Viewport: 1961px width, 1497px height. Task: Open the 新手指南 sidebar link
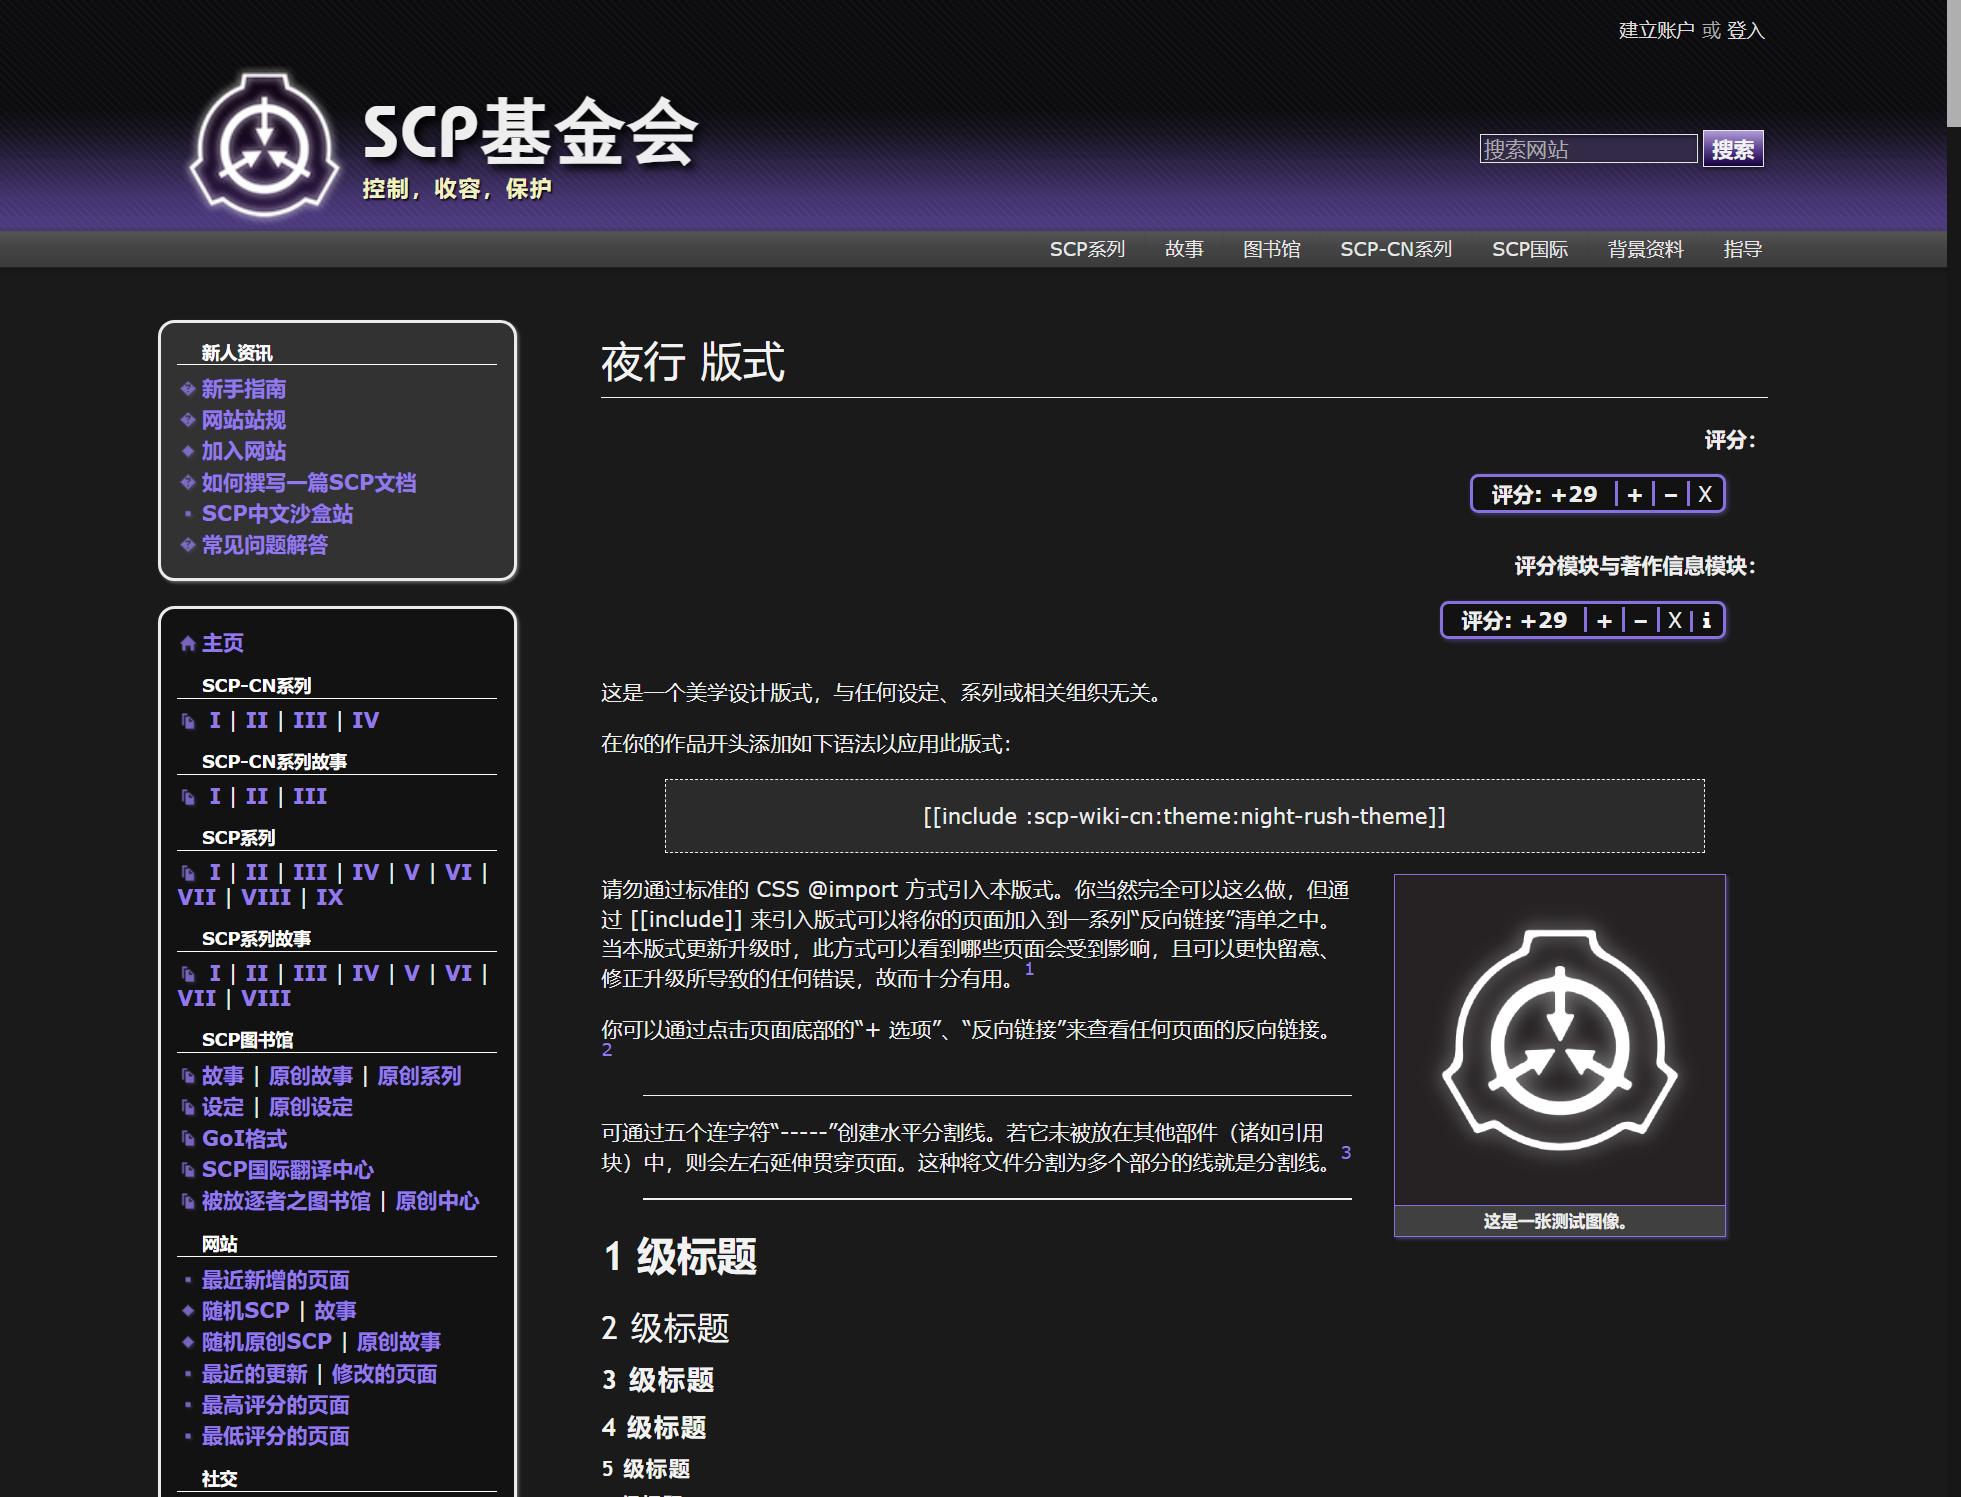click(x=243, y=389)
